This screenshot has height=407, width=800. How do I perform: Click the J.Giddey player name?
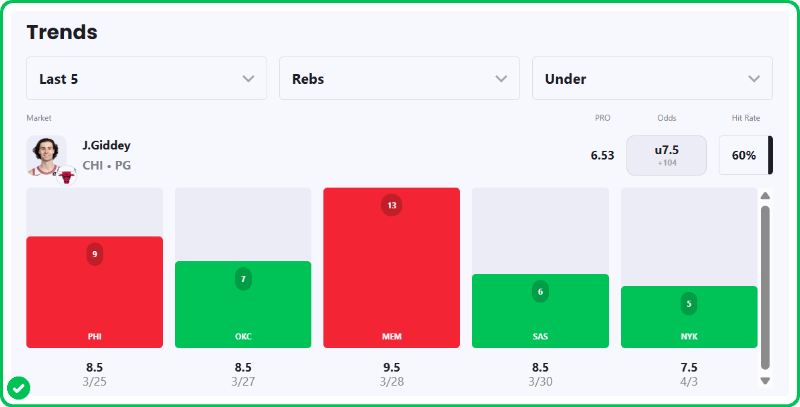pyautogui.click(x=106, y=146)
